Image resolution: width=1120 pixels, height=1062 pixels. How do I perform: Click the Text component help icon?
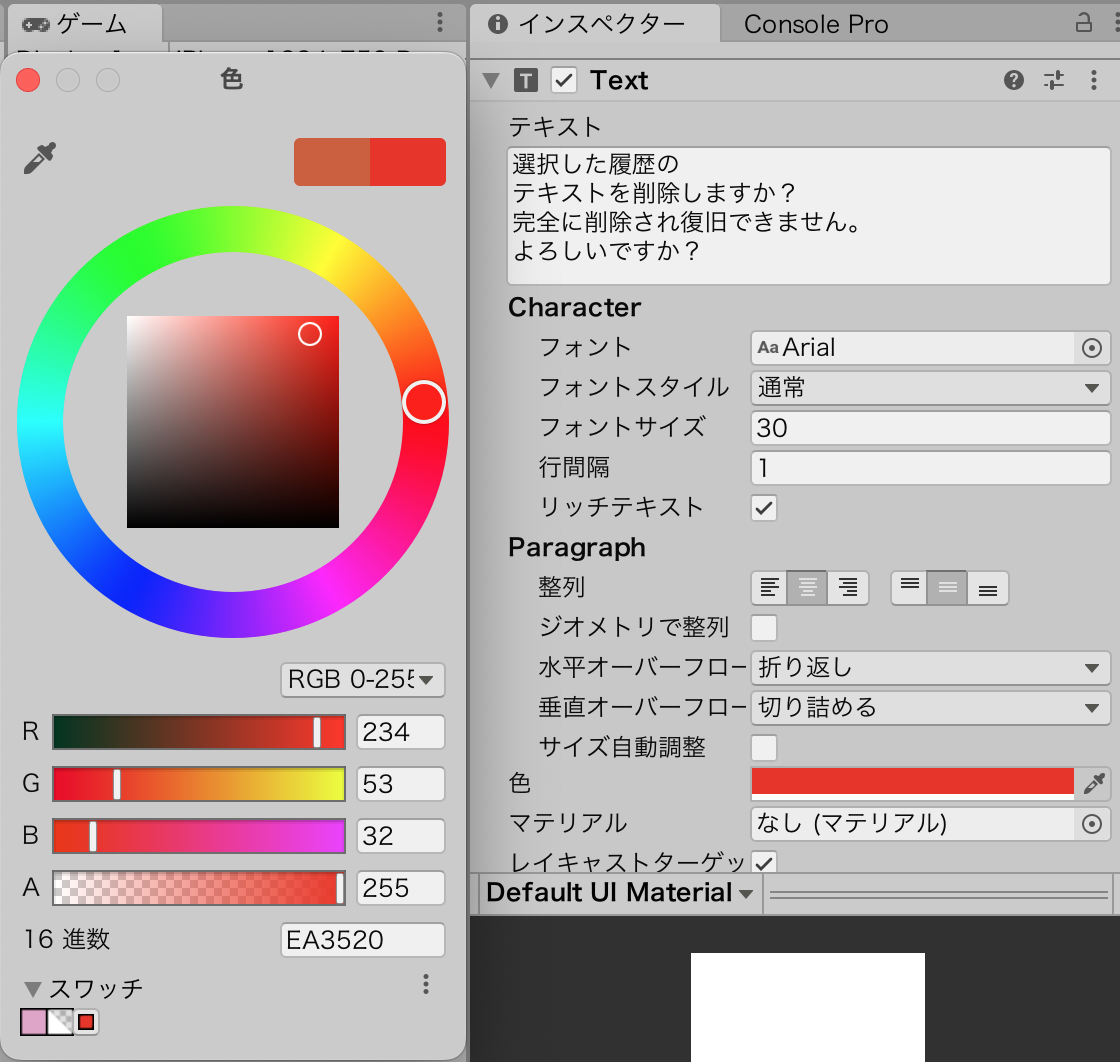click(1014, 80)
